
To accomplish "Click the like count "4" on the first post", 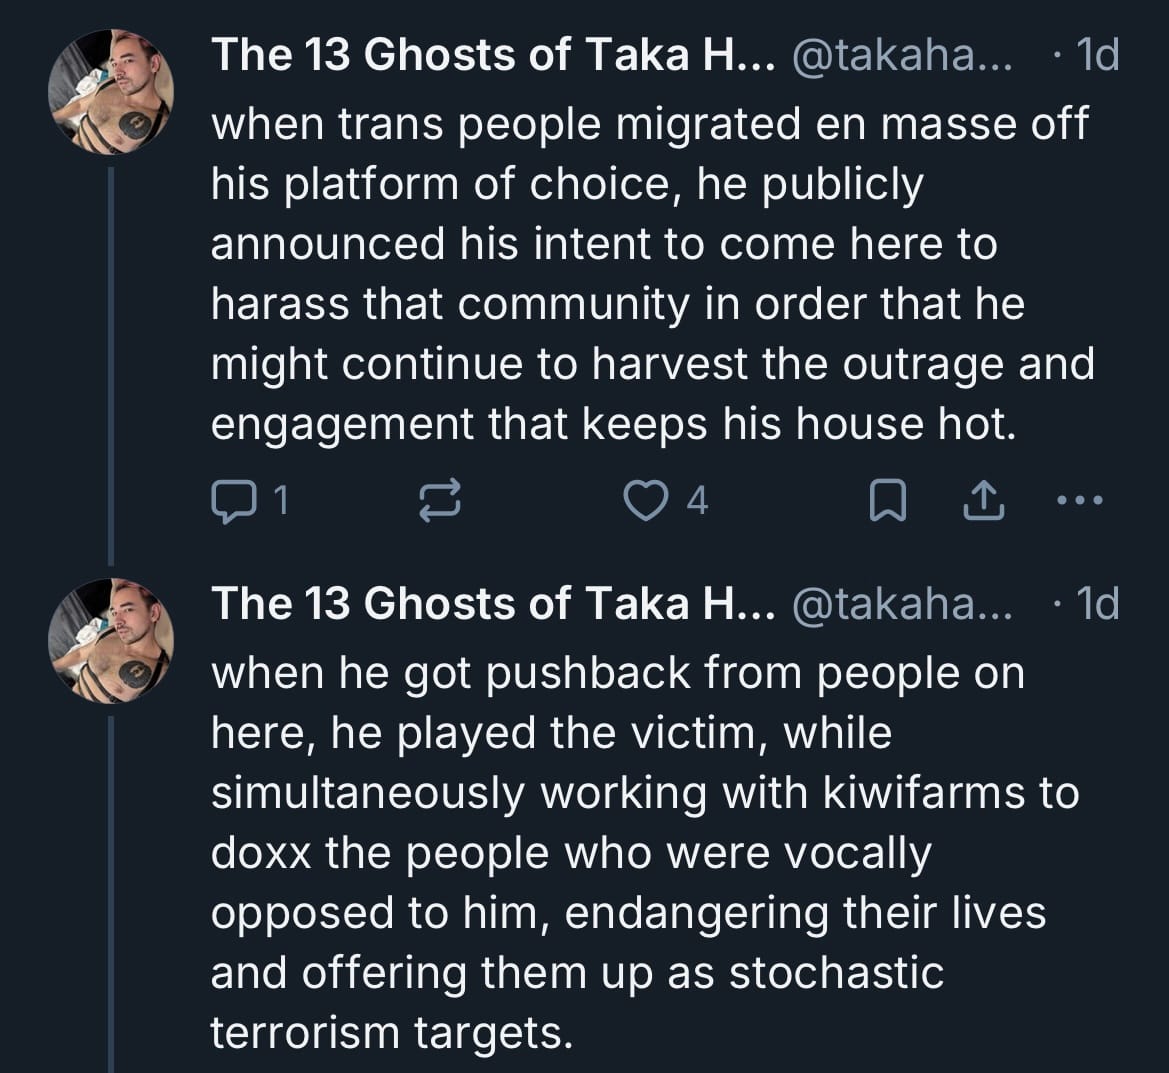I will tap(697, 501).
